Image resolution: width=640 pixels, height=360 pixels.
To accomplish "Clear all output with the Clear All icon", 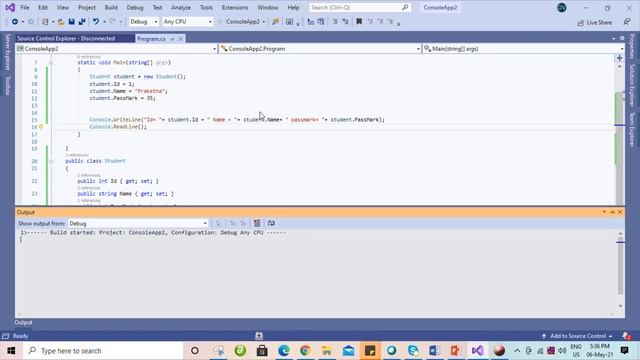I will [x=257, y=223].
